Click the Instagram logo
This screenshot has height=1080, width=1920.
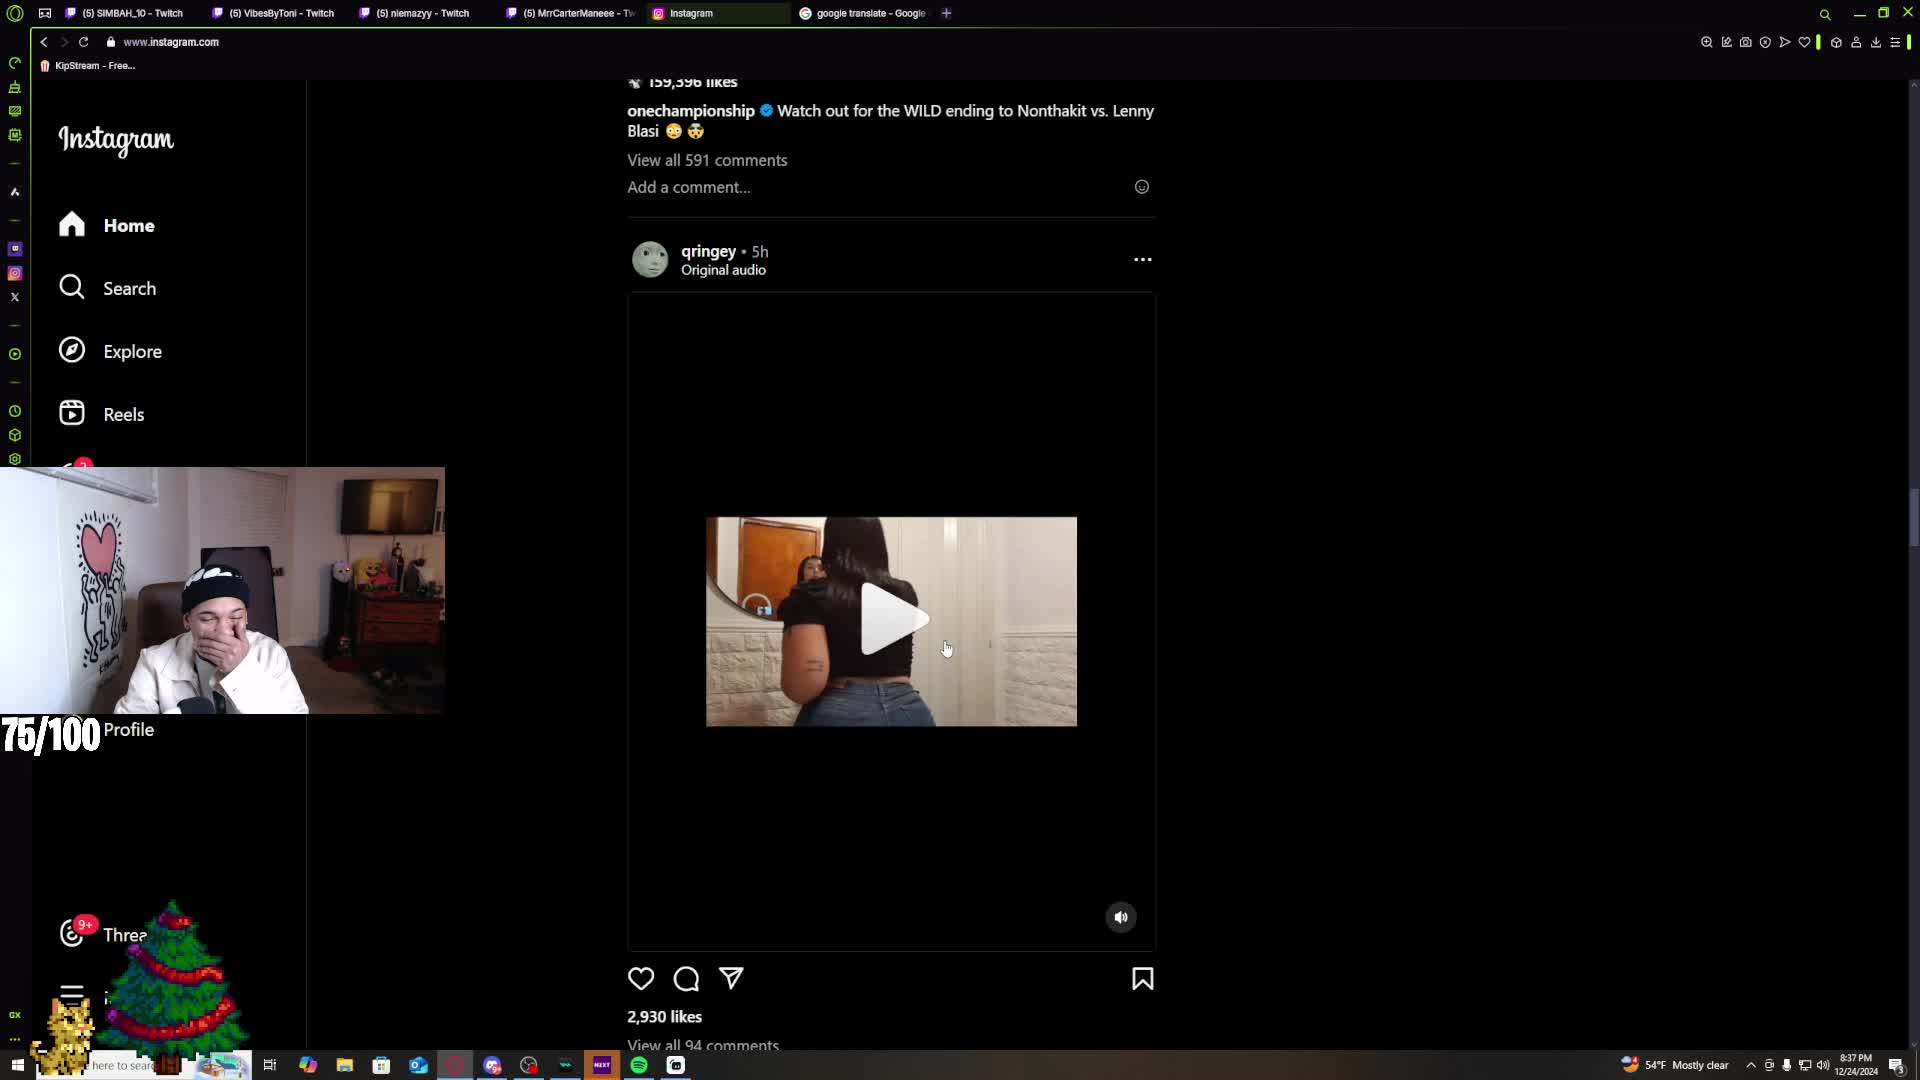116,140
